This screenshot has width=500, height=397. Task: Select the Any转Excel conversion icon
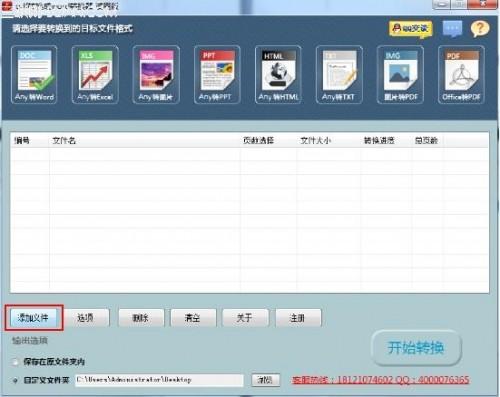tap(95, 75)
